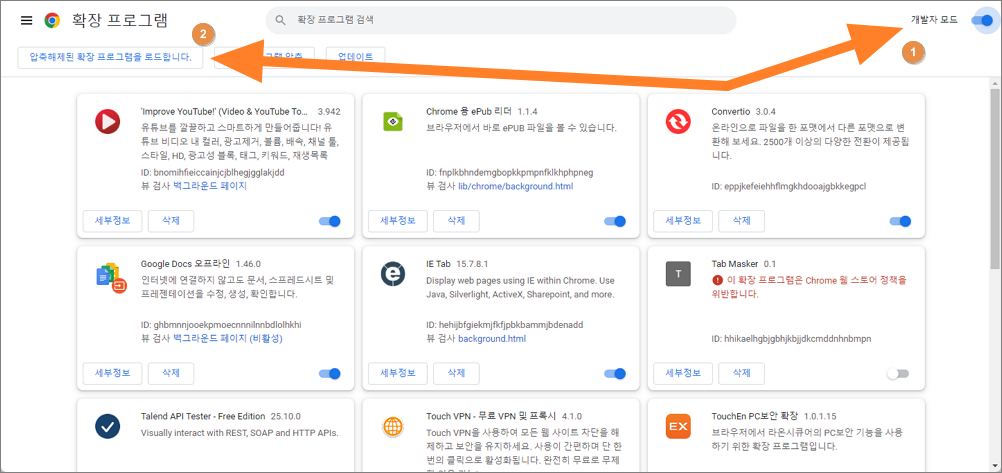Click 삭제 for Google Docs 오프라인
This screenshot has width=1002, height=473.
(171, 373)
